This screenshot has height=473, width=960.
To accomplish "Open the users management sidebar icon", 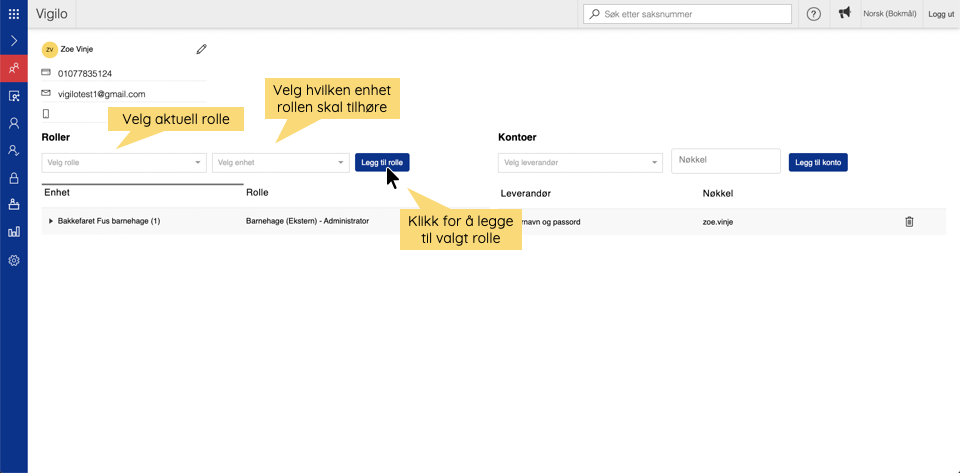I will (14, 69).
